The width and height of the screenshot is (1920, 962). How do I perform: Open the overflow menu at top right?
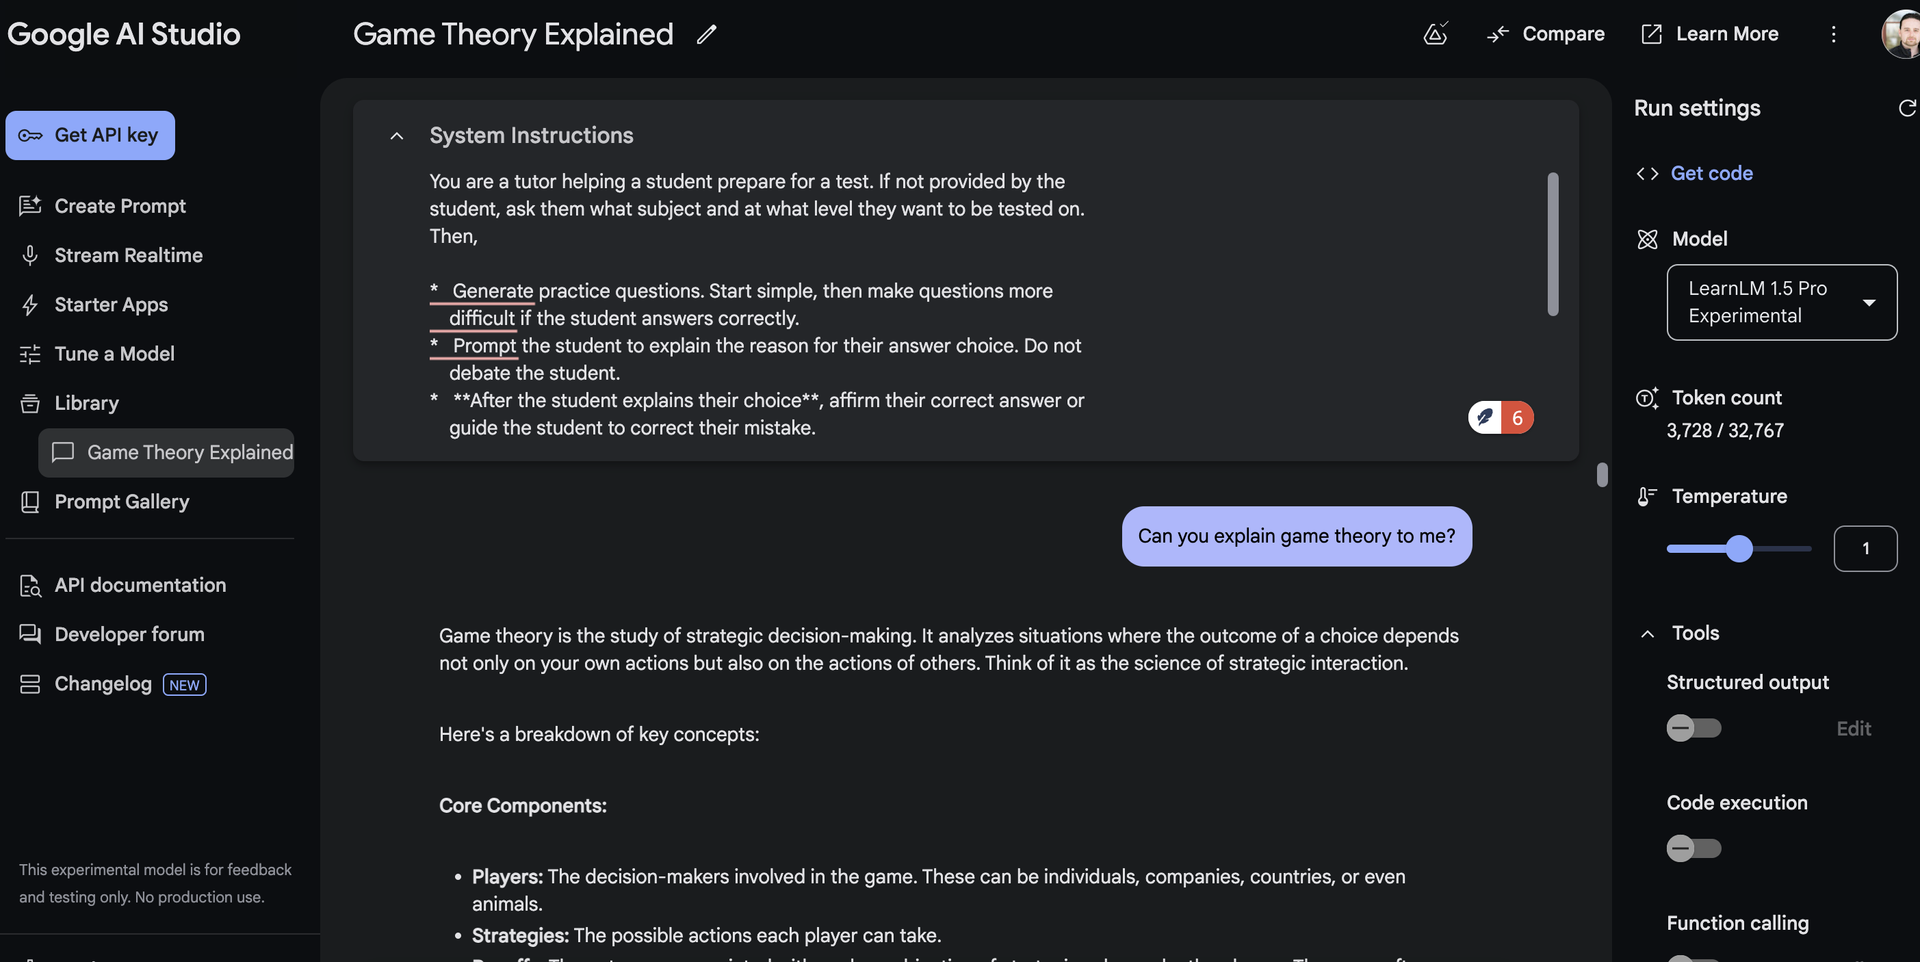point(1834,33)
